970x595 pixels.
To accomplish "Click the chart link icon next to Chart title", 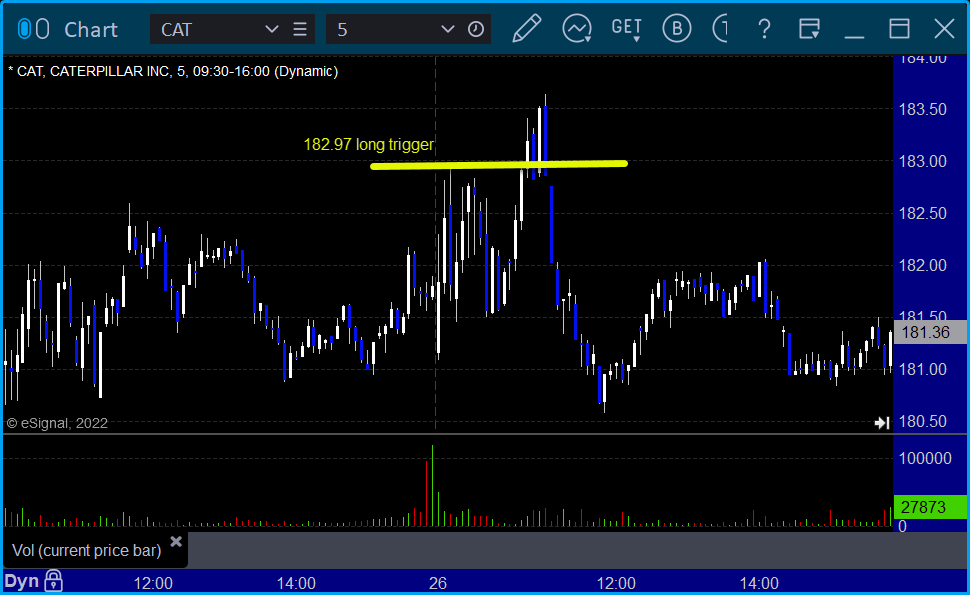I will click(33, 28).
